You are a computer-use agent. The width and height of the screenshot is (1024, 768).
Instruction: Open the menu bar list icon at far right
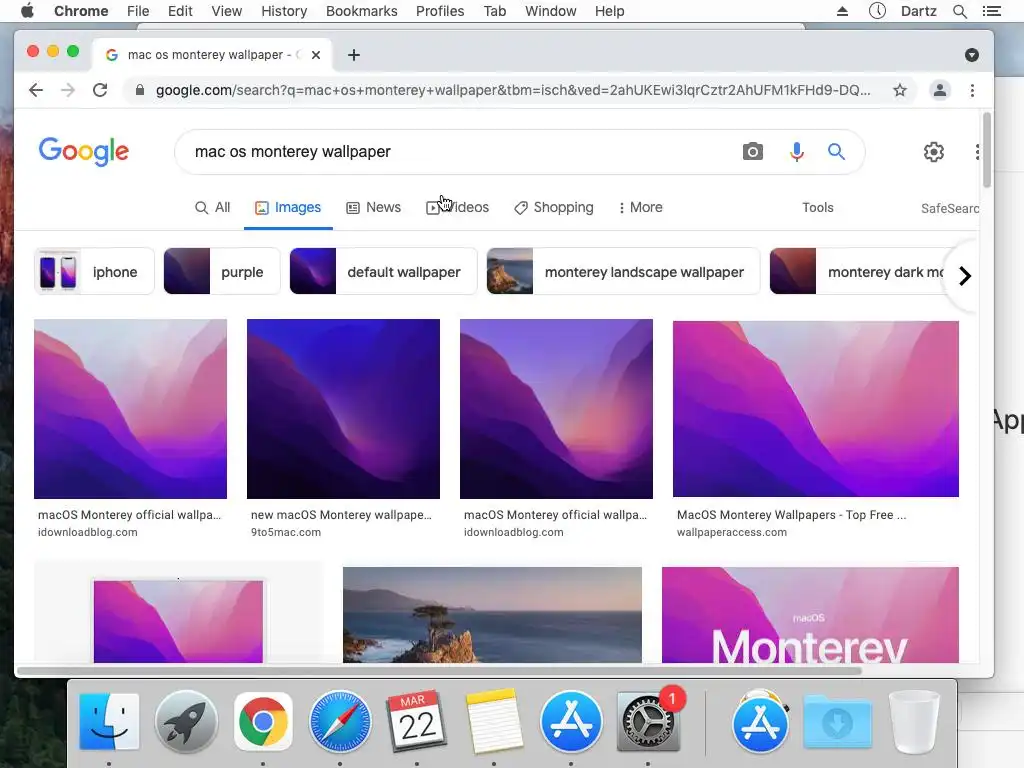pos(991,11)
